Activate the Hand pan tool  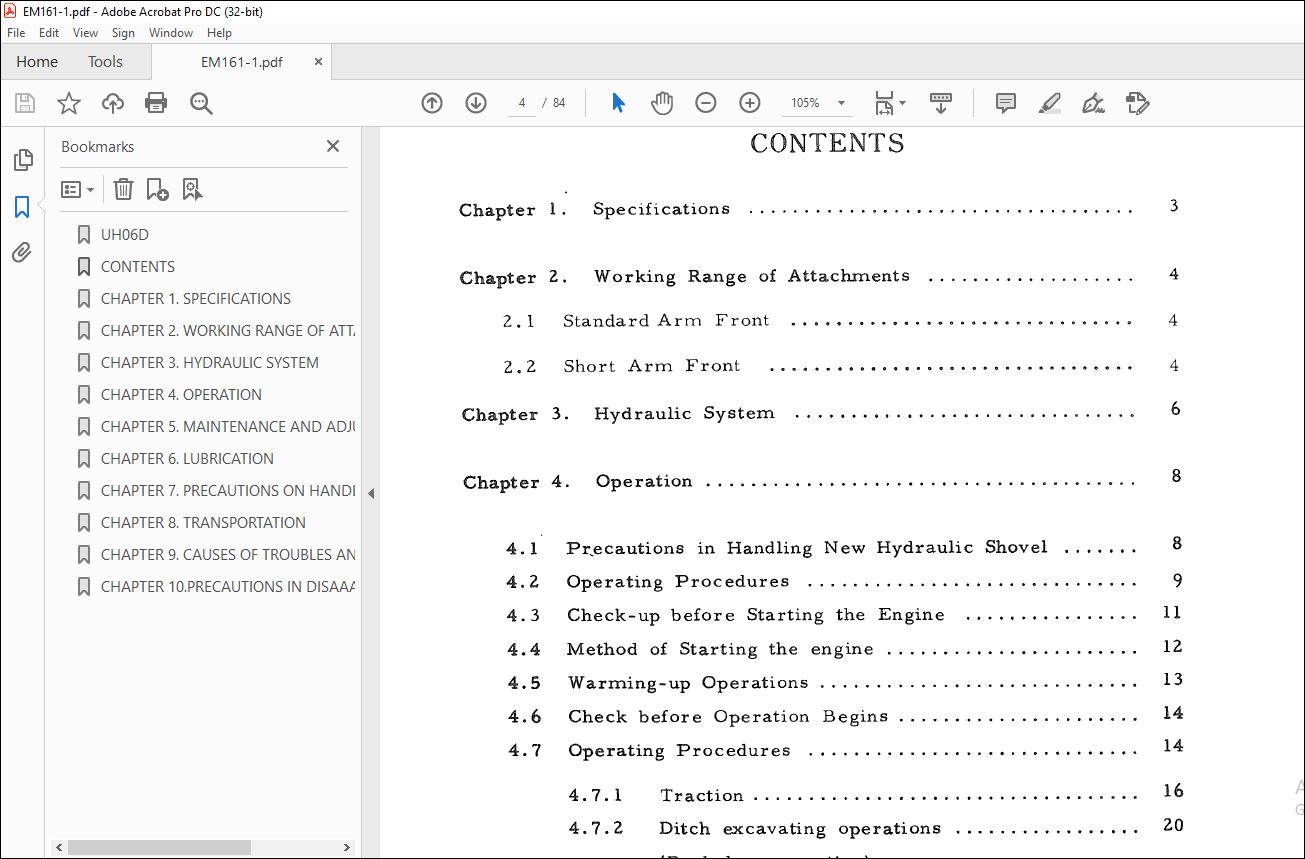tap(662, 103)
